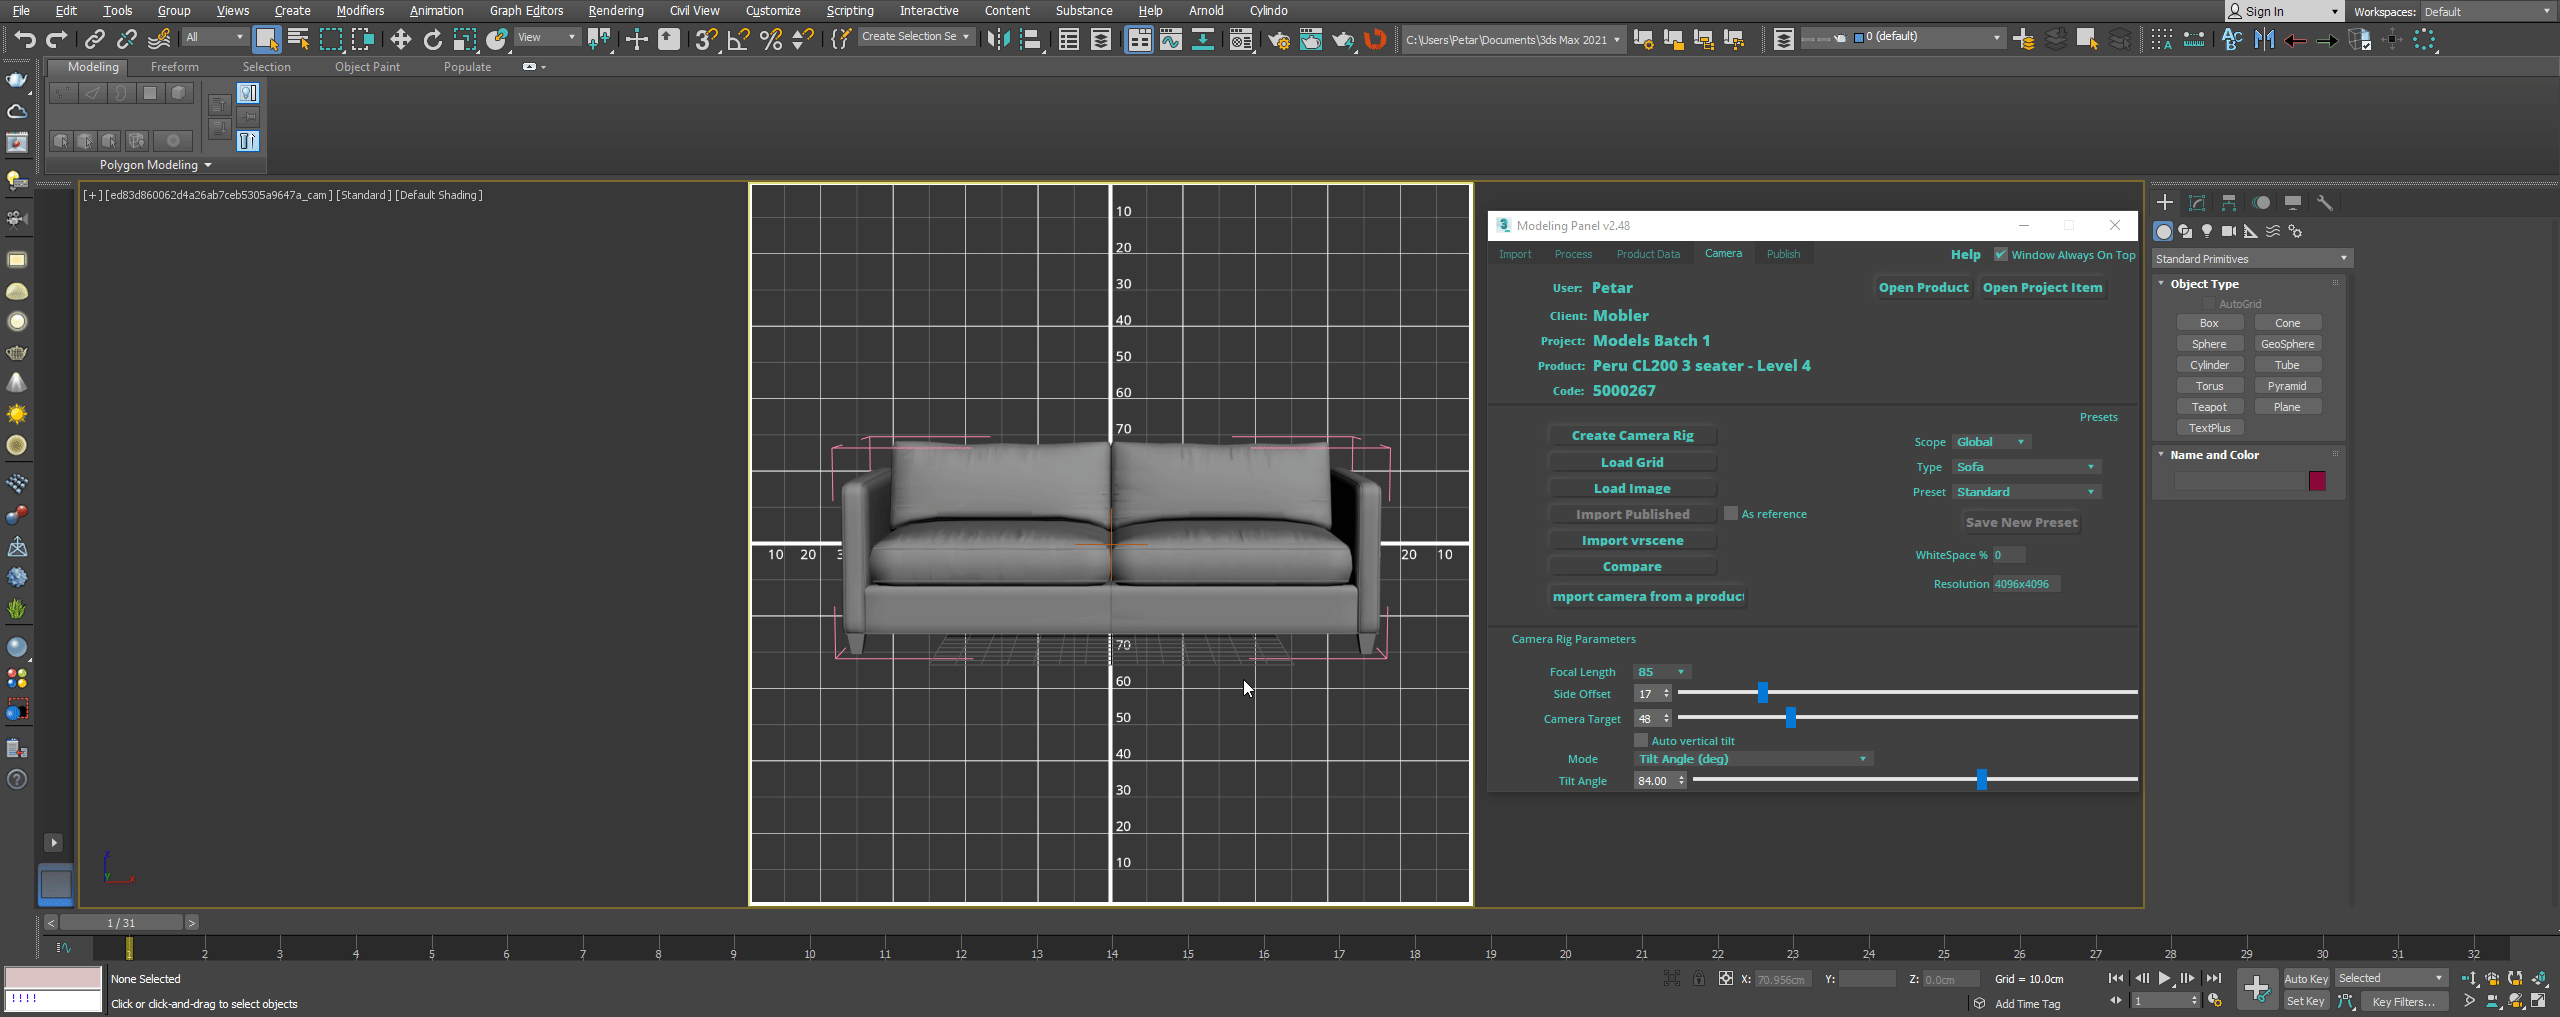Enable the As reference checkbox

pos(1731,514)
